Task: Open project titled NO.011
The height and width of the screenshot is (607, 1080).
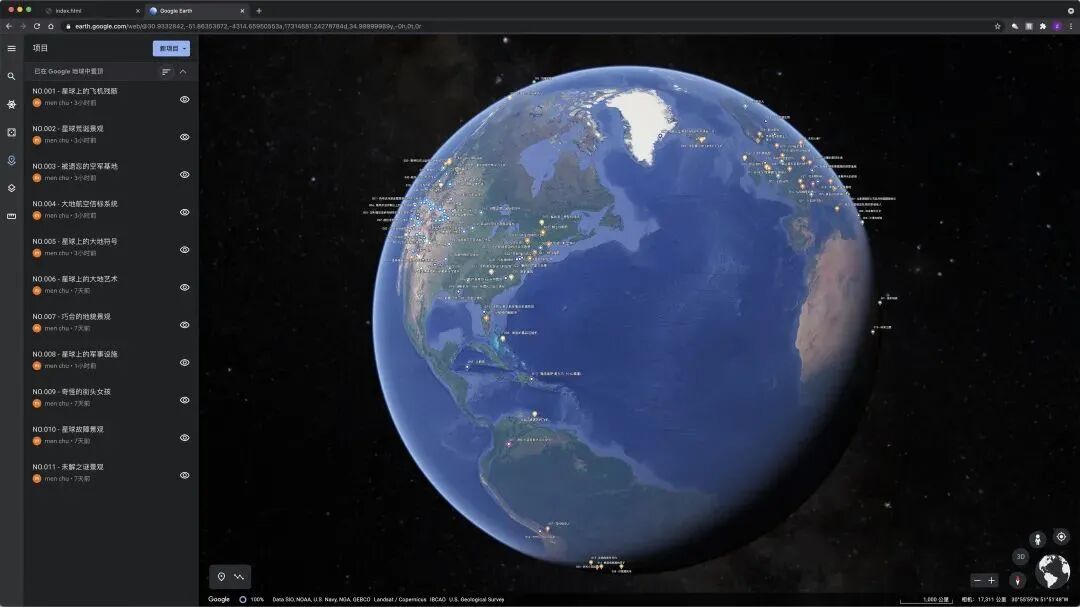Action: [x=68, y=466]
